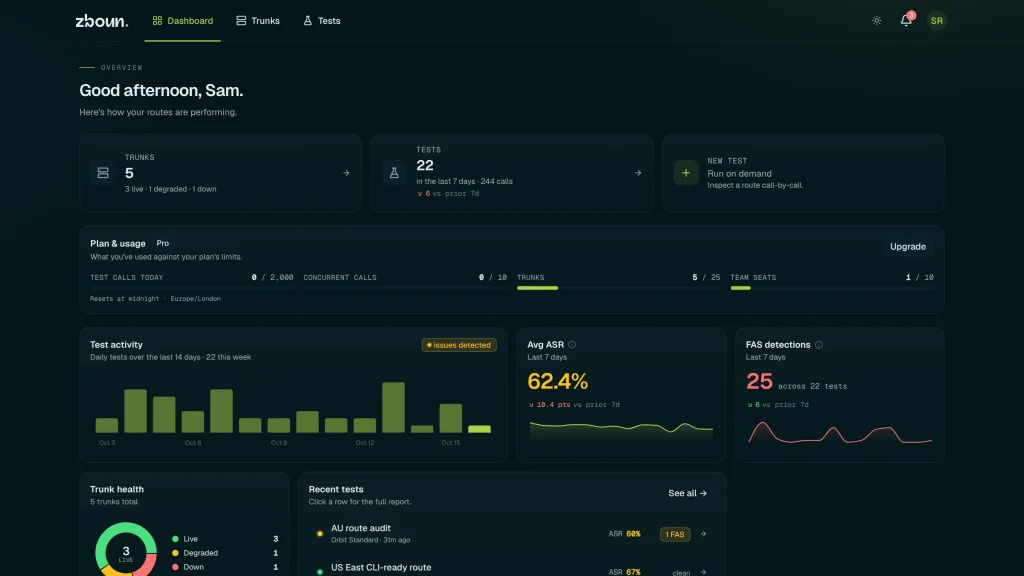Click the Degraded legend entry
This screenshot has height=576, width=1024.
click(225, 553)
